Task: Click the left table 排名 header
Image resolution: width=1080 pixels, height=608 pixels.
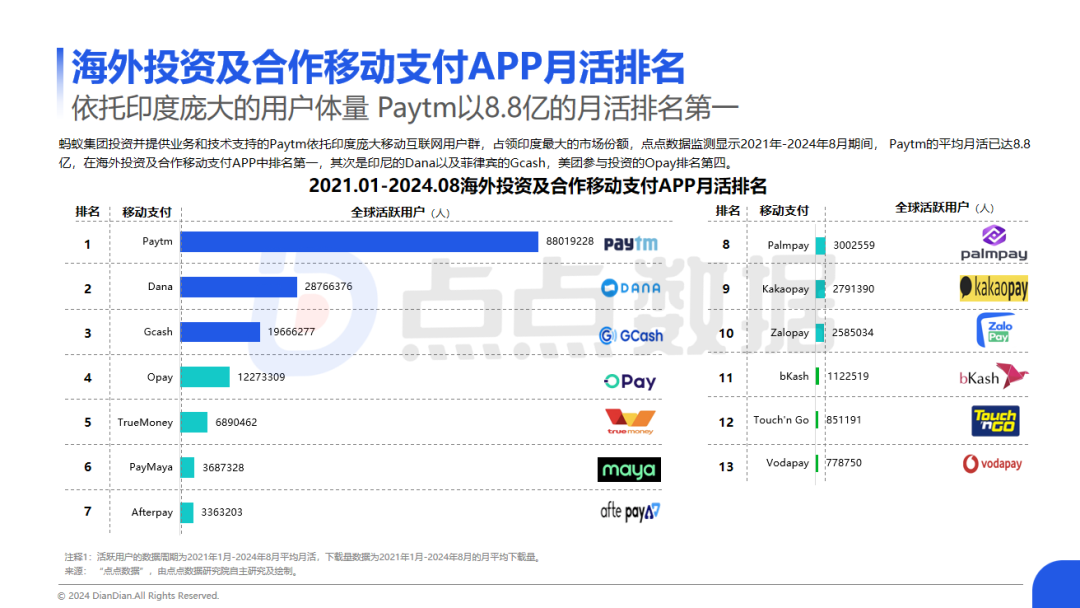Action: [x=87, y=211]
